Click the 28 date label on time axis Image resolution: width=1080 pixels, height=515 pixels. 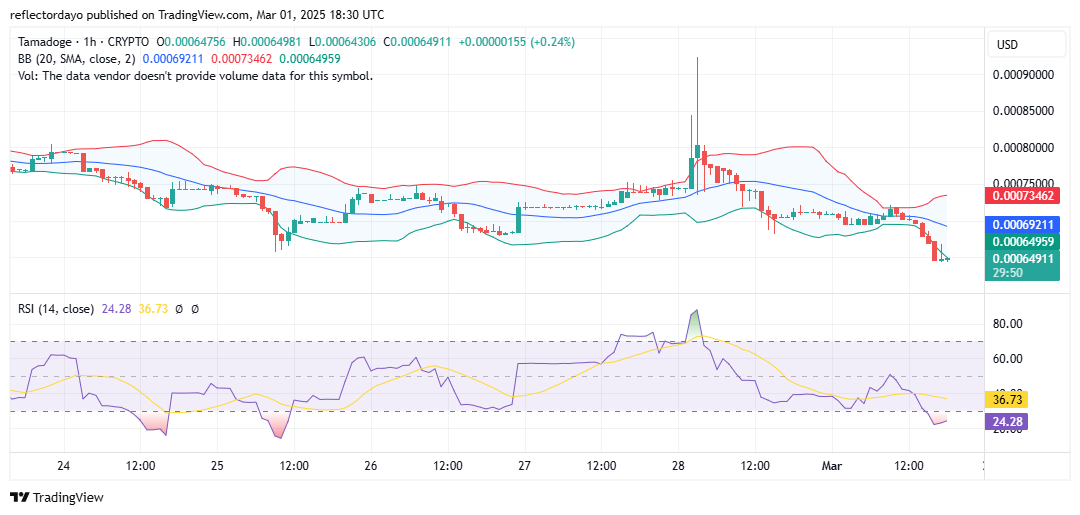tap(678, 466)
